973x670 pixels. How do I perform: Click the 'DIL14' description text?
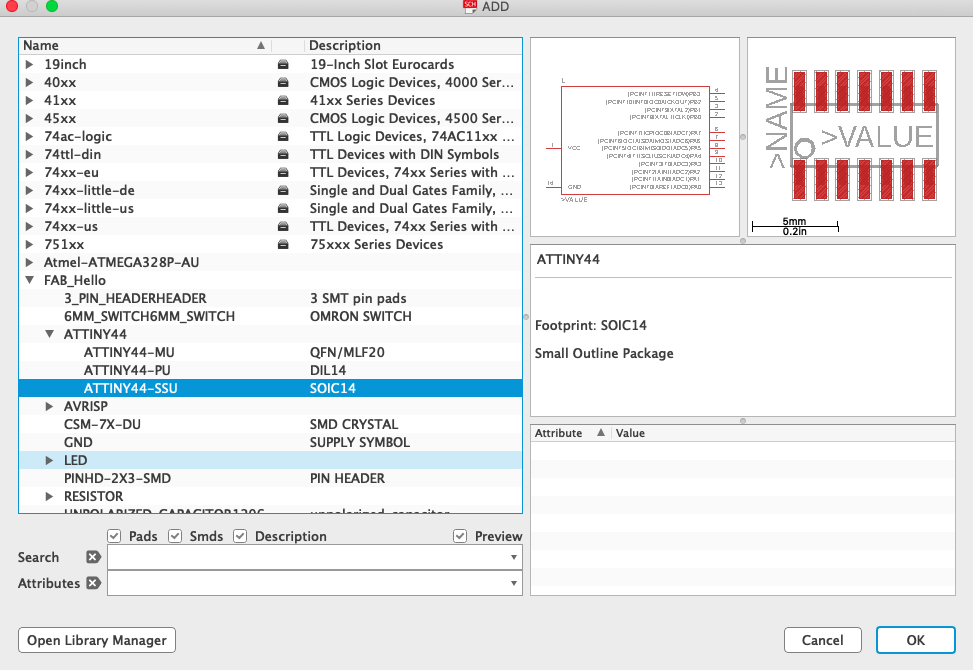pyautogui.click(x=328, y=370)
